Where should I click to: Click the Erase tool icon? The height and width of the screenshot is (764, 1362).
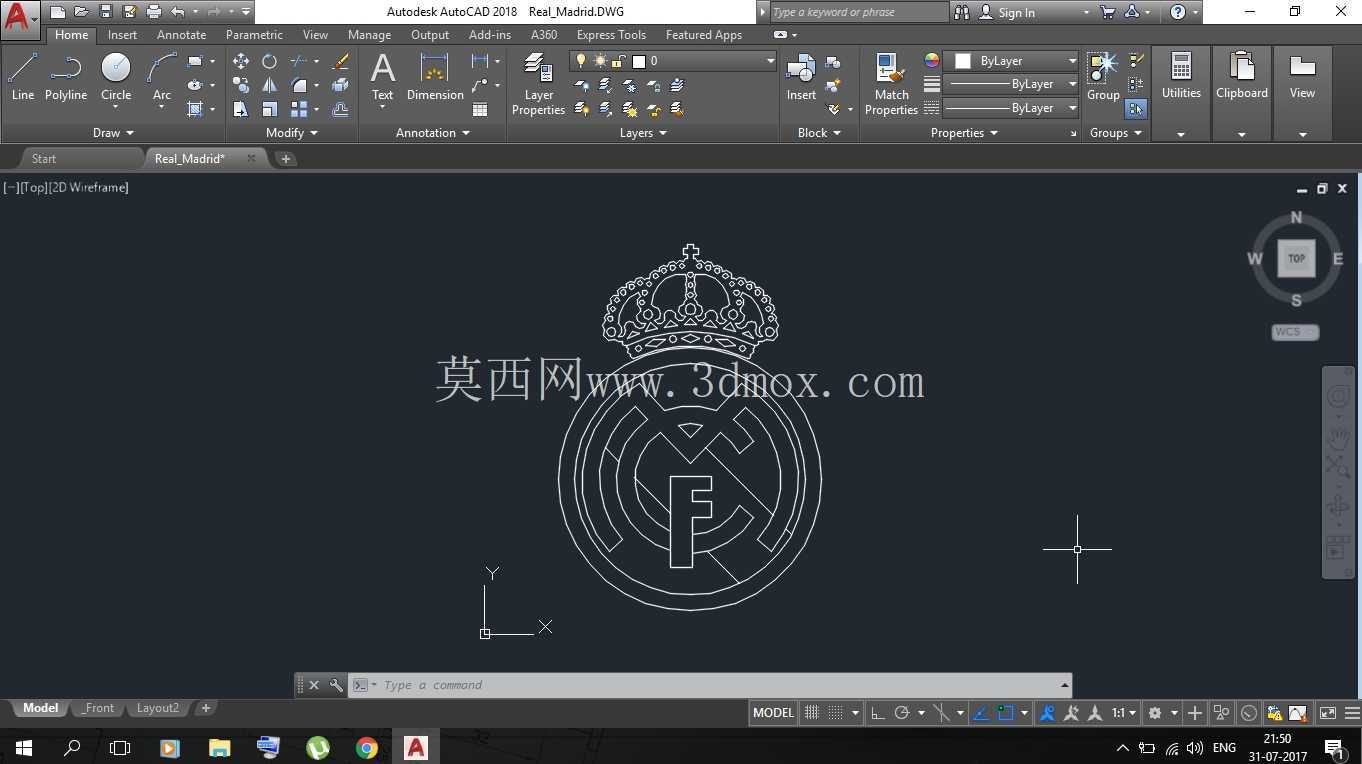(x=341, y=61)
